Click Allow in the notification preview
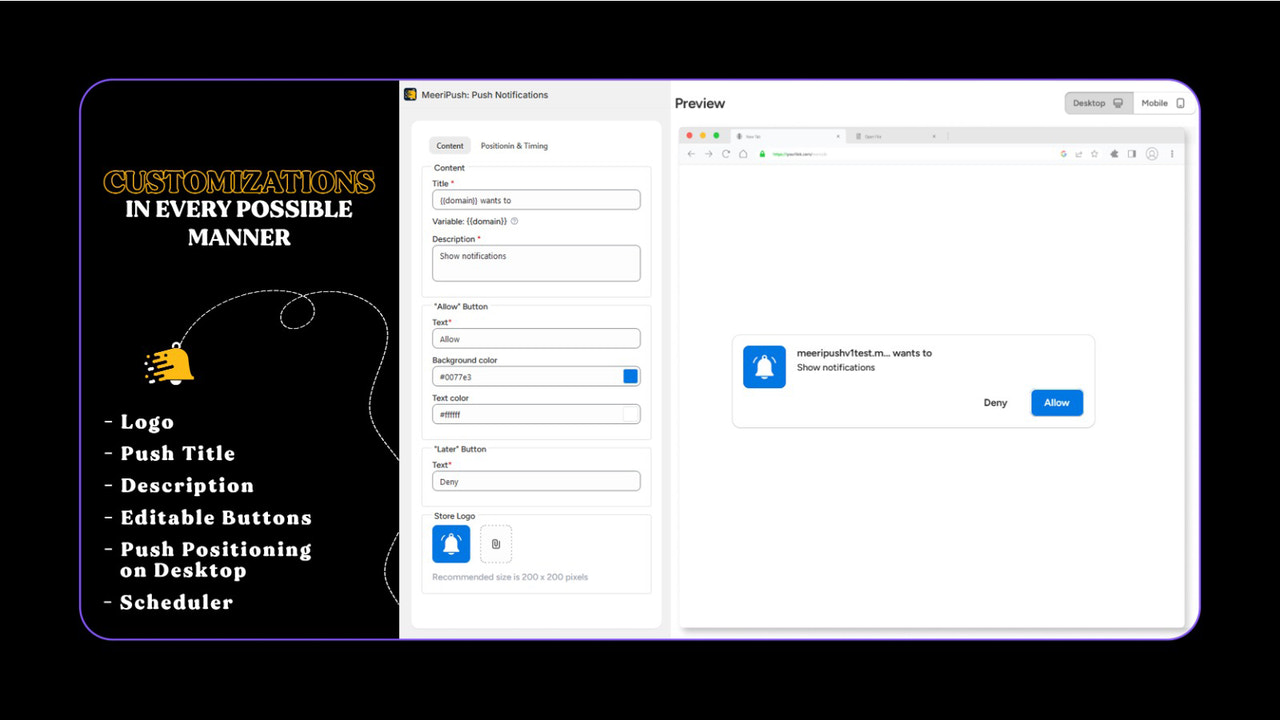 point(1057,403)
